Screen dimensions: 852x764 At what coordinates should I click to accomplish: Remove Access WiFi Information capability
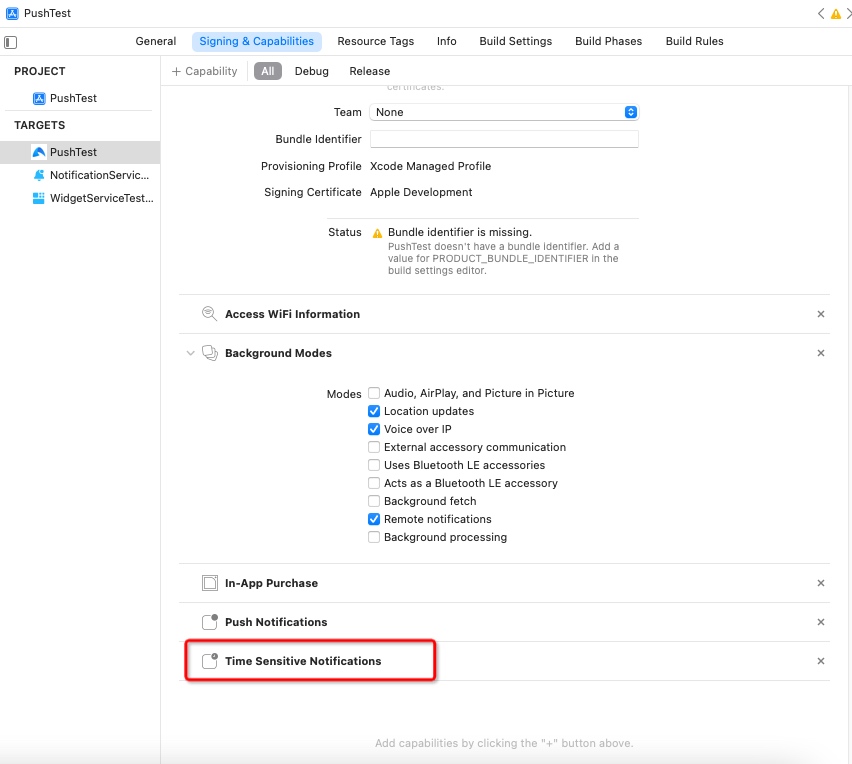tap(821, 314)
